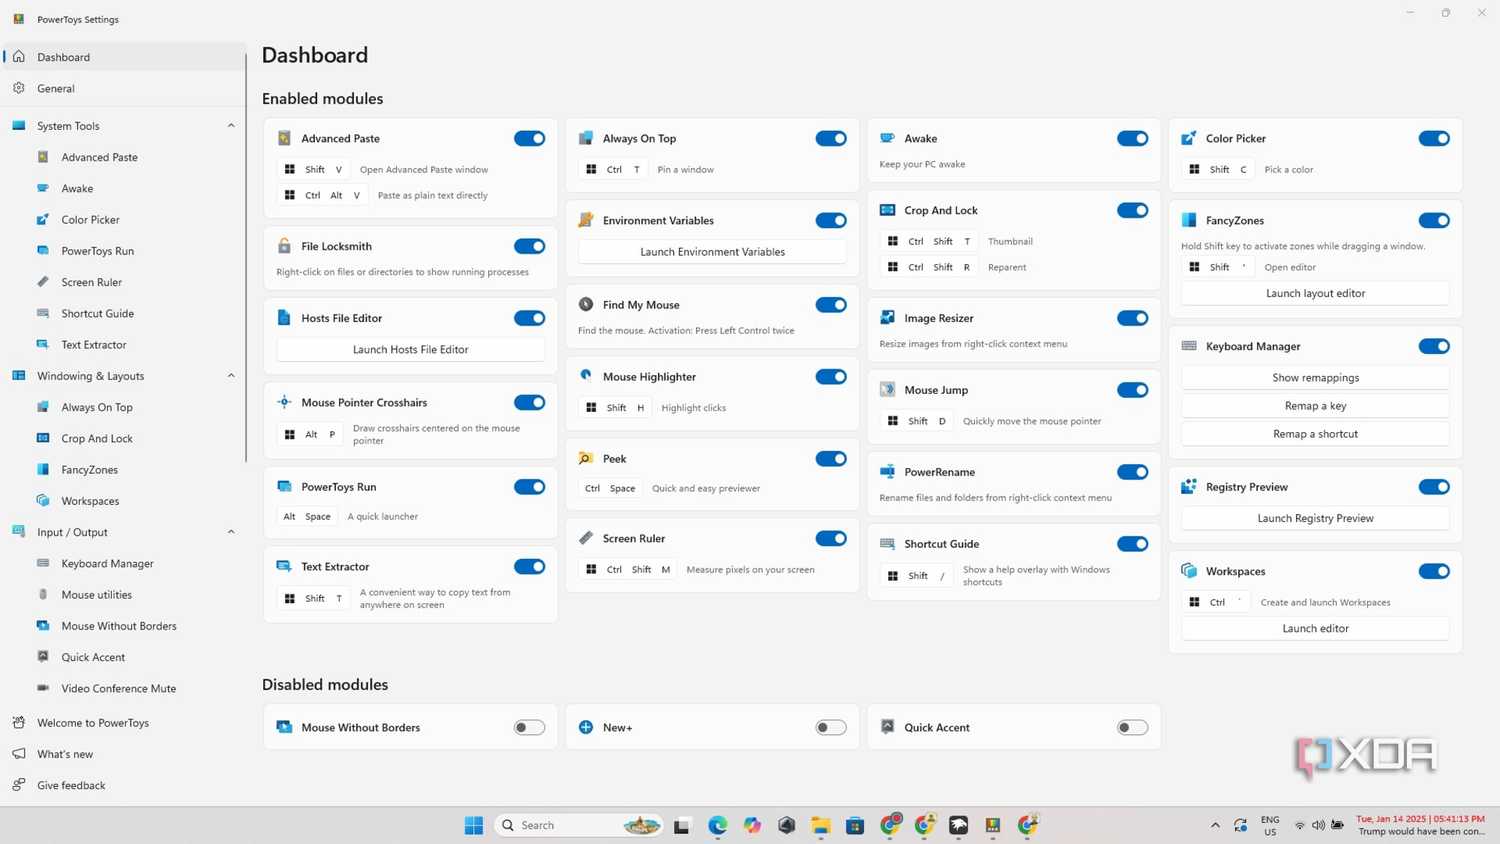Image resolution: width=1500 pixels, height=844 pixels.
Task: Click the Remap a shortcut button
Action: pyautogui.click(x=1315, y=434)
